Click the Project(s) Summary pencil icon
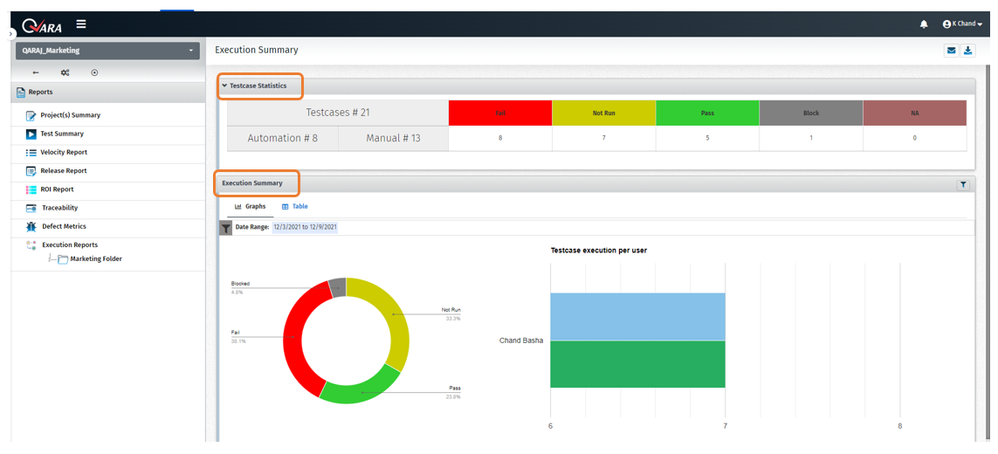Image resolution: width=998 pixels, height=454 pixels. pyautogui.click(x=31, y=116)
